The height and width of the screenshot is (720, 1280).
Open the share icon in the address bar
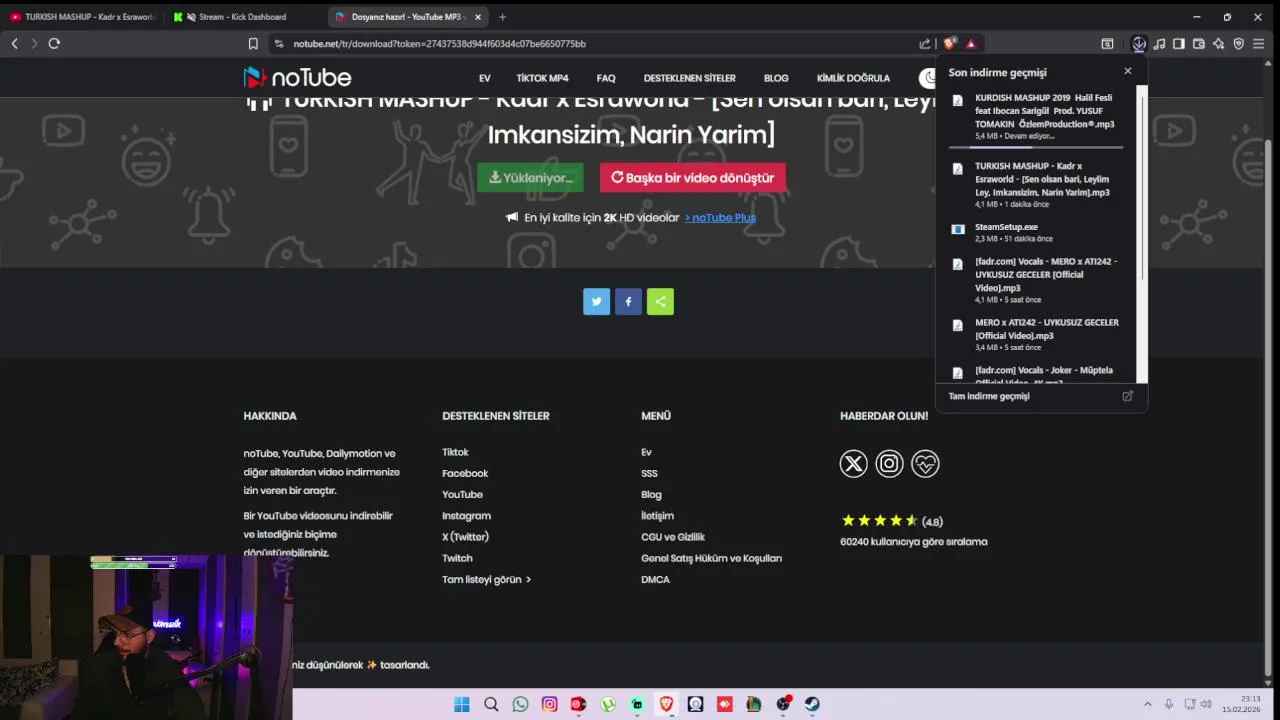point(925,44)
